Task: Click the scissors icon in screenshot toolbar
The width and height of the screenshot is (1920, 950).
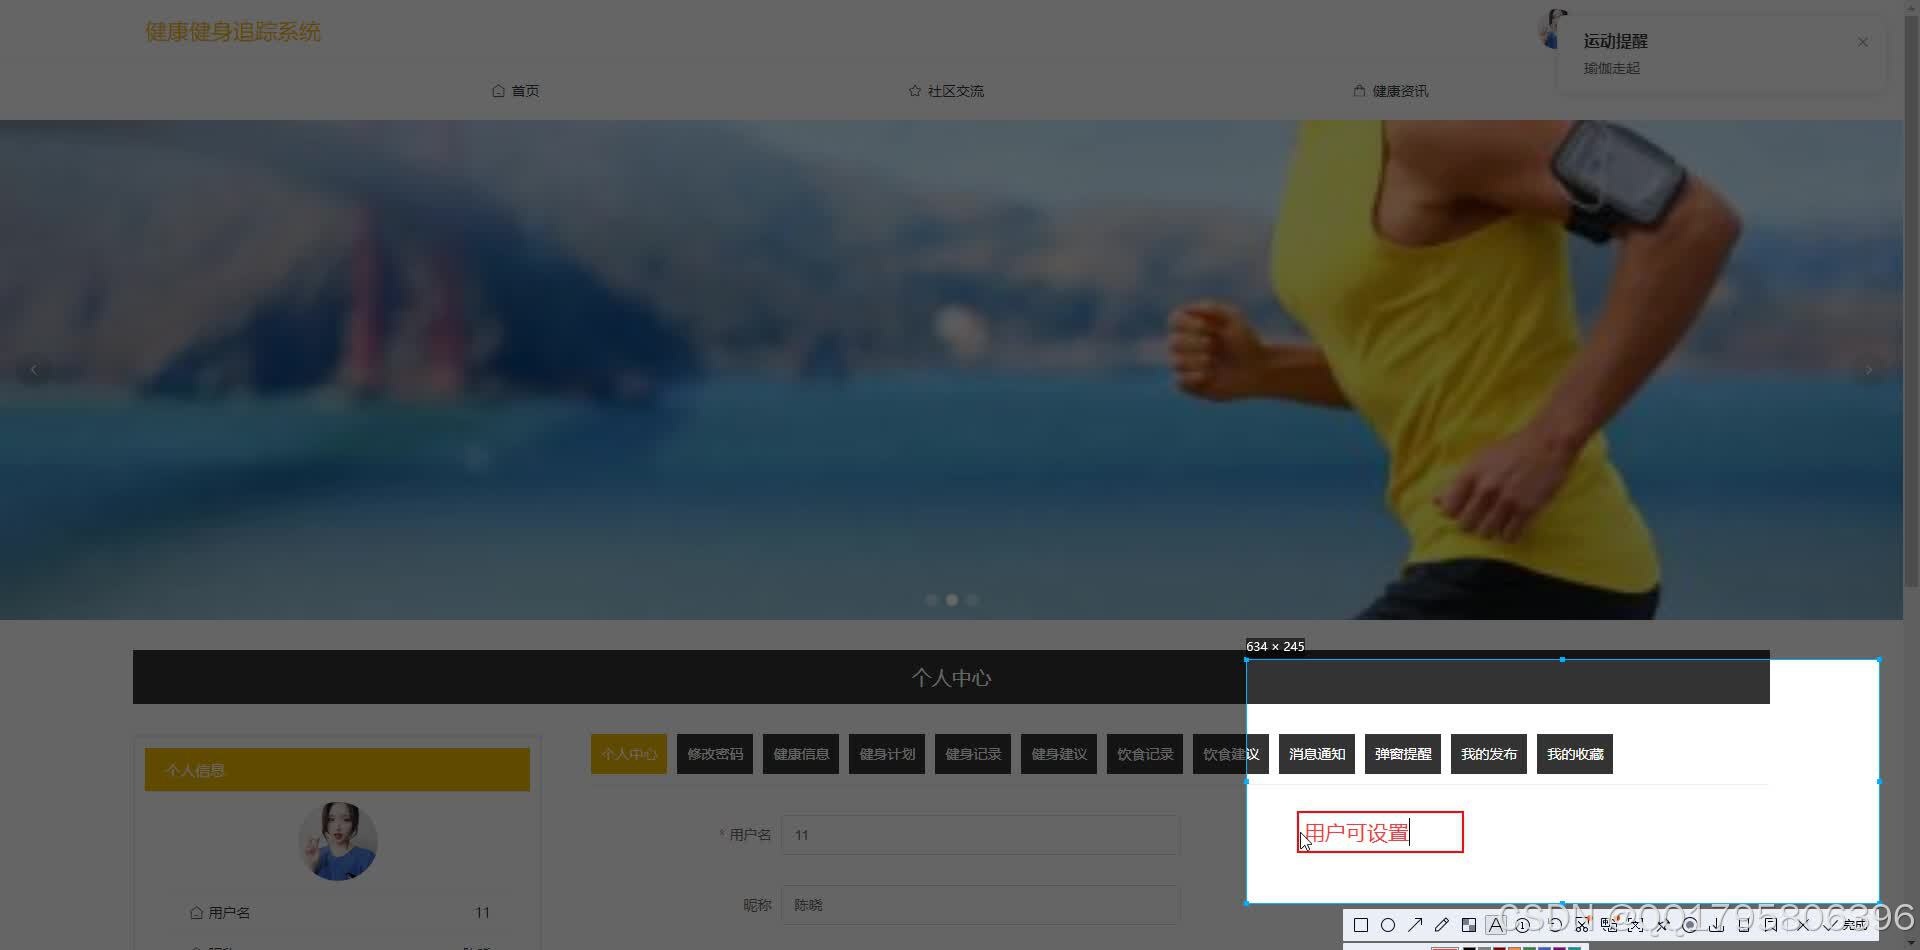Action: point(1582,925)
